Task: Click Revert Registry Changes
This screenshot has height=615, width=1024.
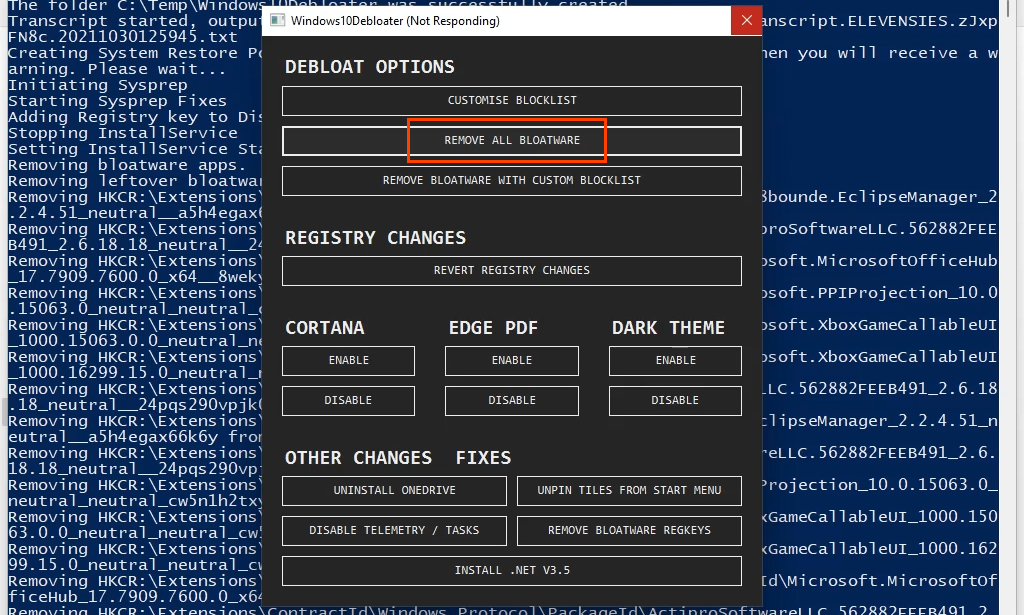Action: point(511,270)
